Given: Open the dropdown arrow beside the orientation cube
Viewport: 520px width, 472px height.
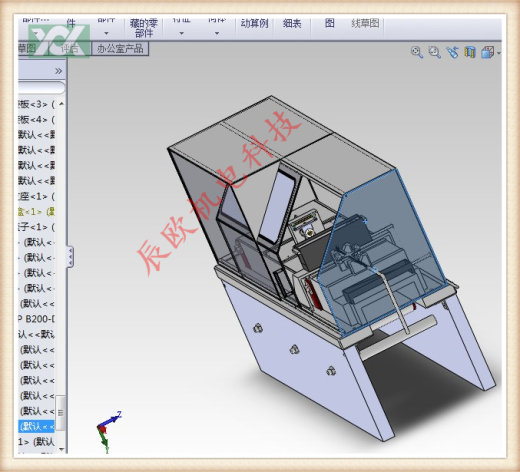Looking at the screenshot, I should 499,53.
